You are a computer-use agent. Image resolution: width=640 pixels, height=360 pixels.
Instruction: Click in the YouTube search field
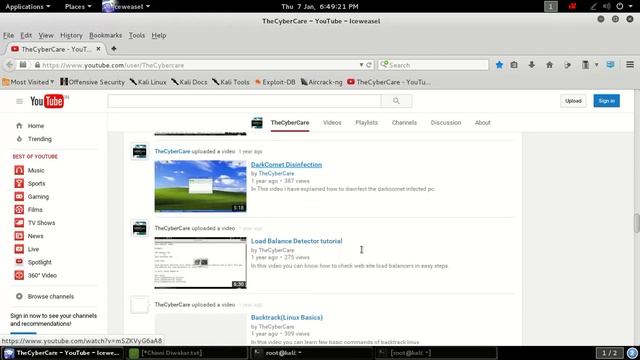point(244,101)
